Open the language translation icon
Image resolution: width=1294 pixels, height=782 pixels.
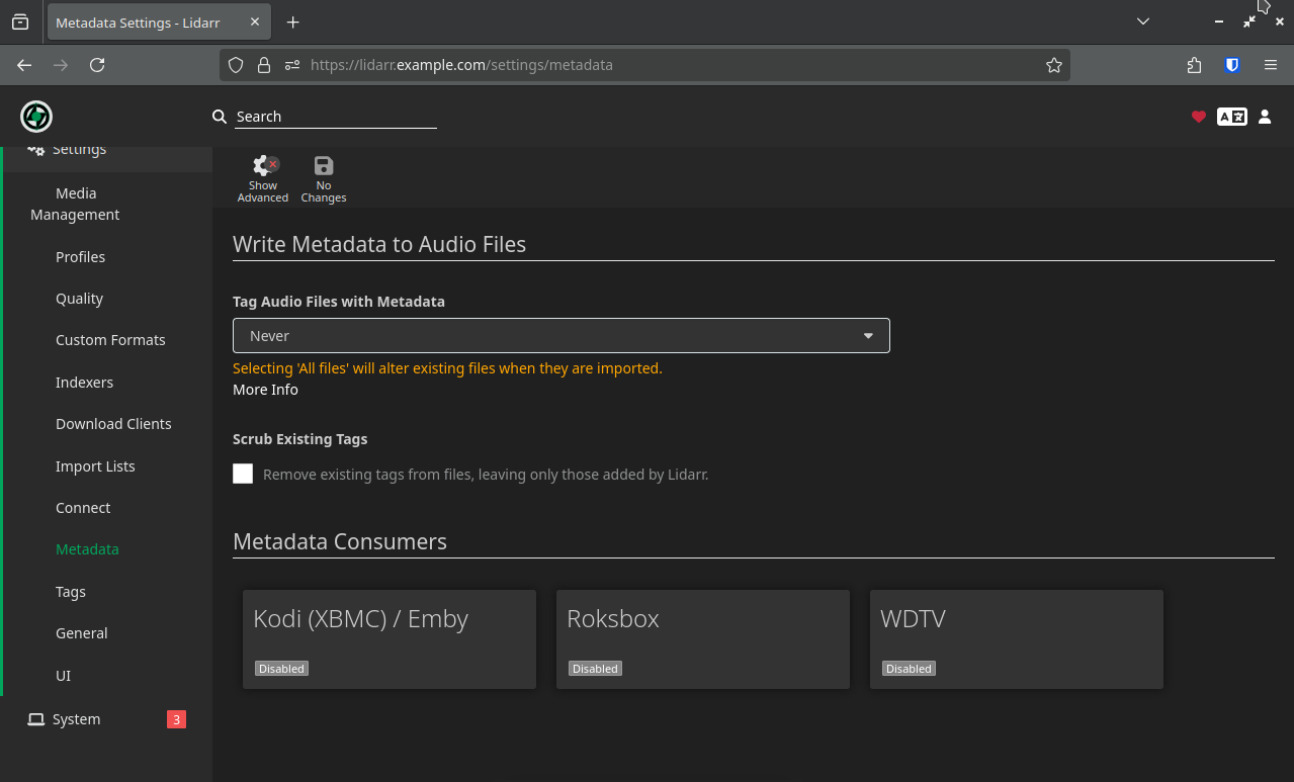[x=1231, y=117]
